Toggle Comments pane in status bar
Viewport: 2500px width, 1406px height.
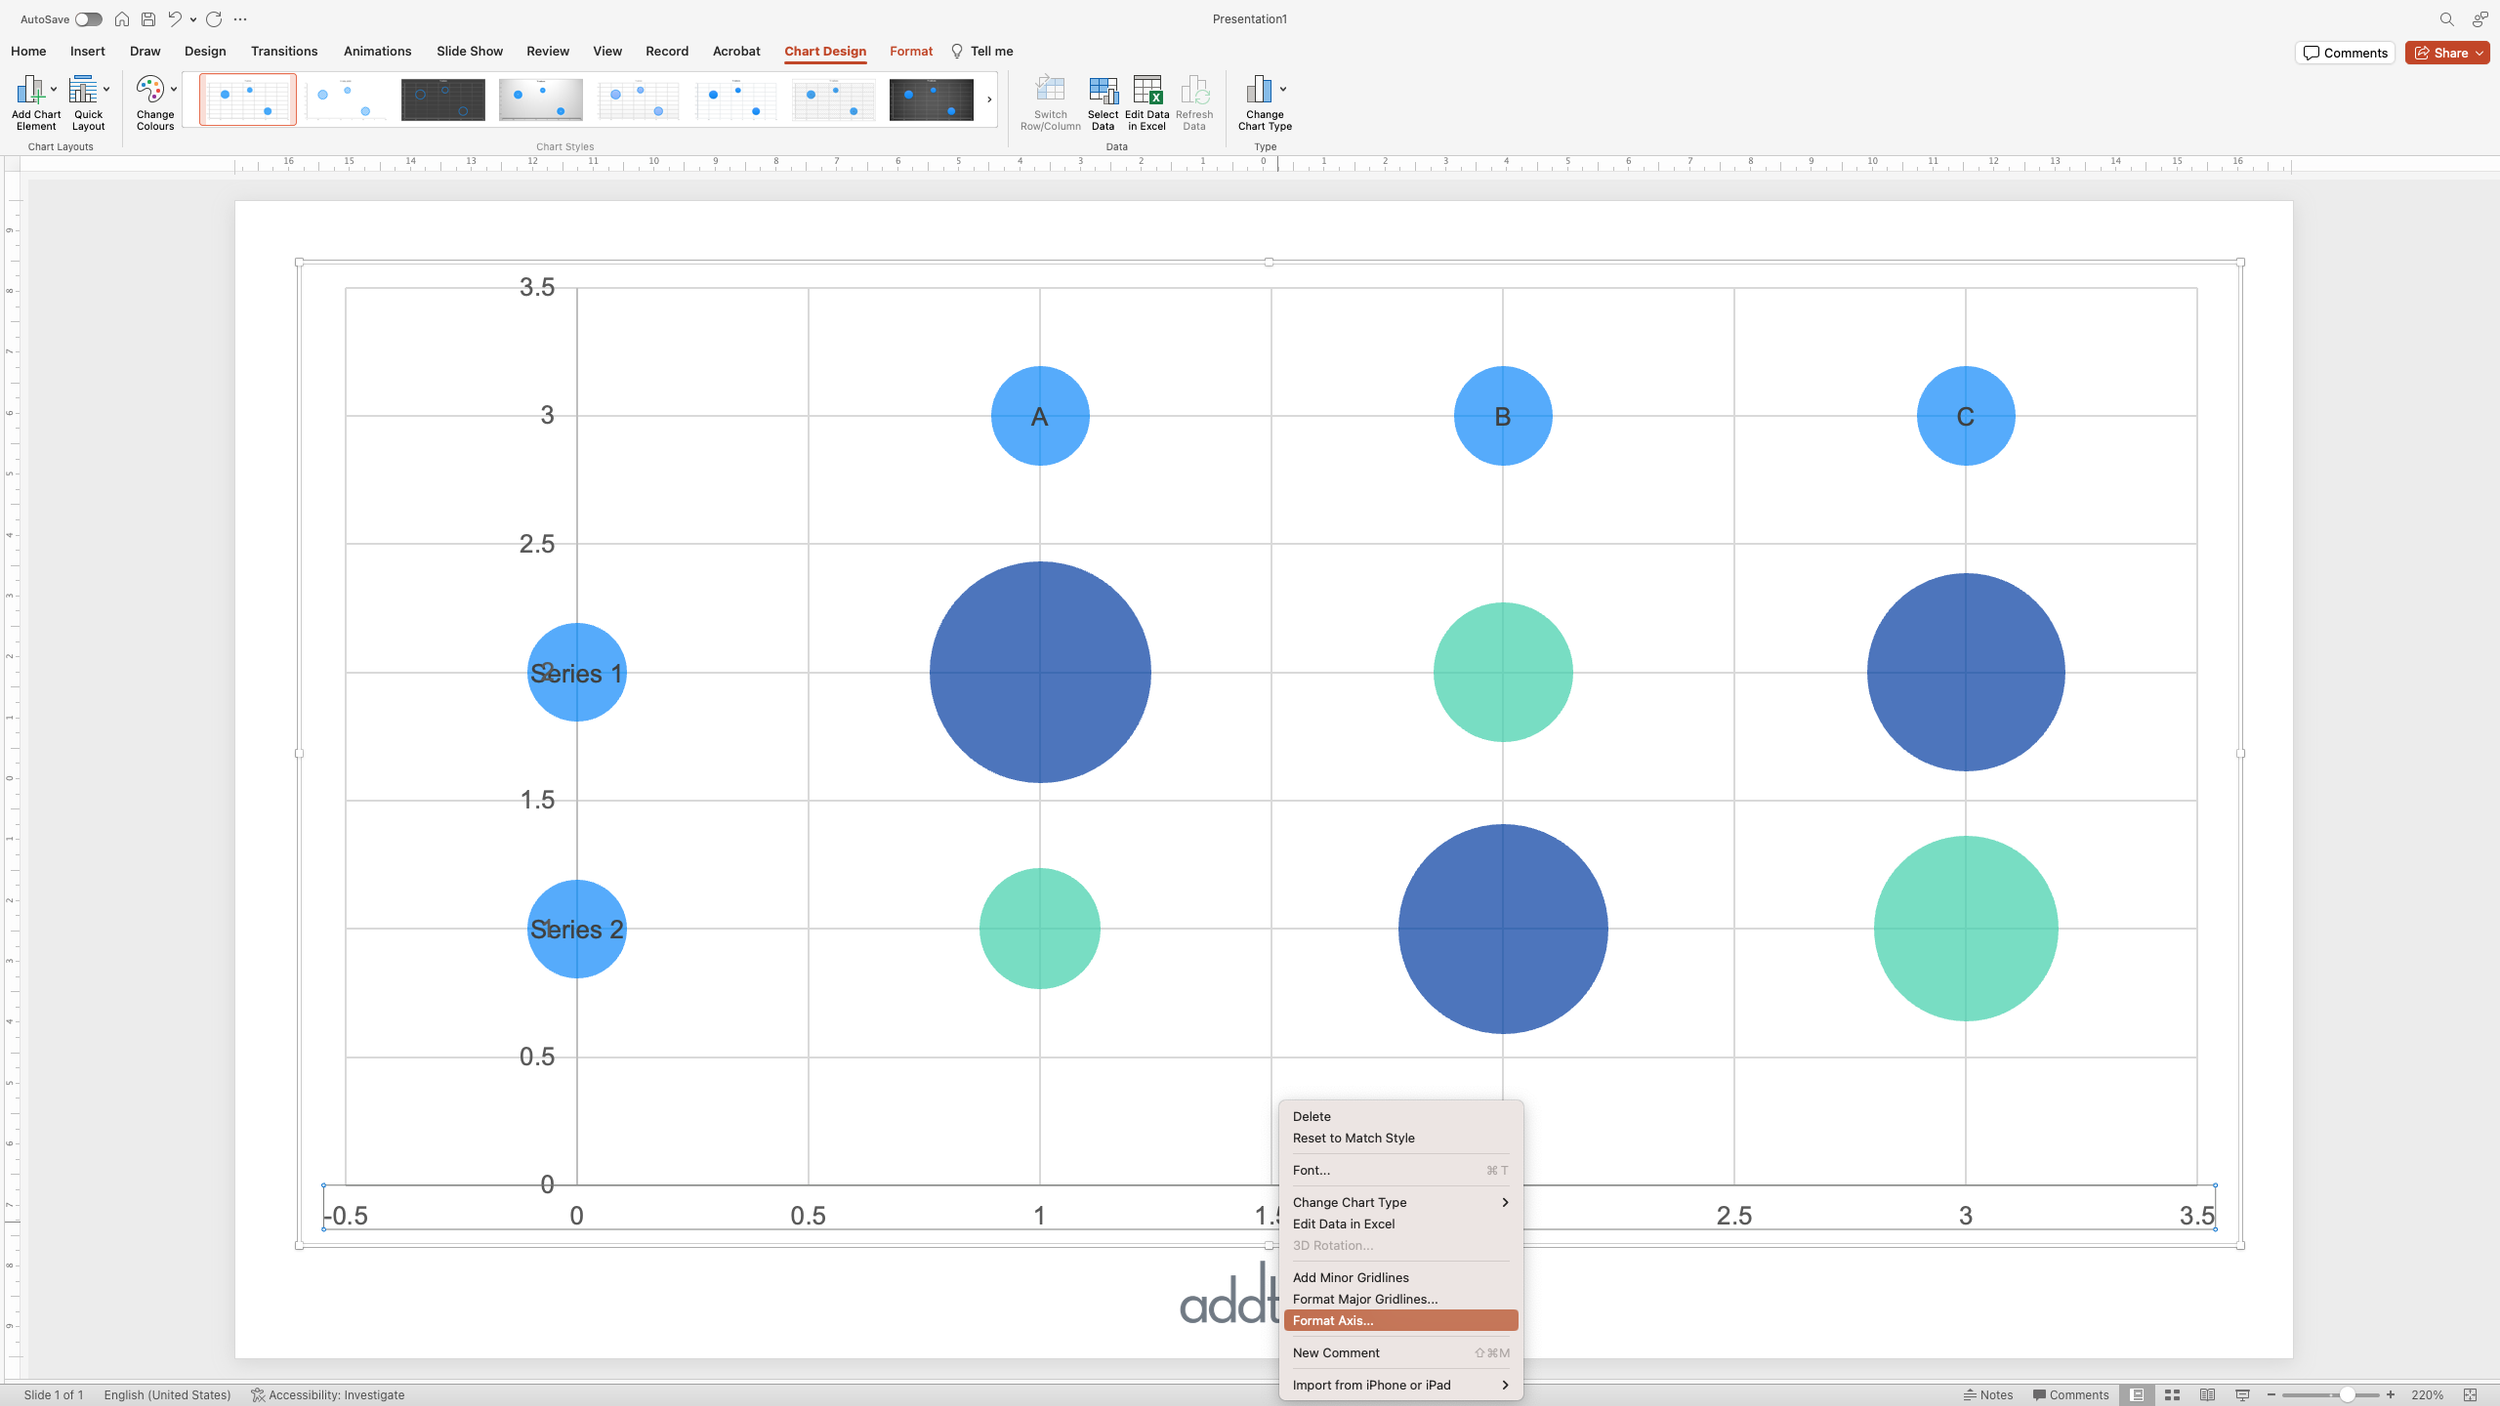click(x=2071, y=1395)
